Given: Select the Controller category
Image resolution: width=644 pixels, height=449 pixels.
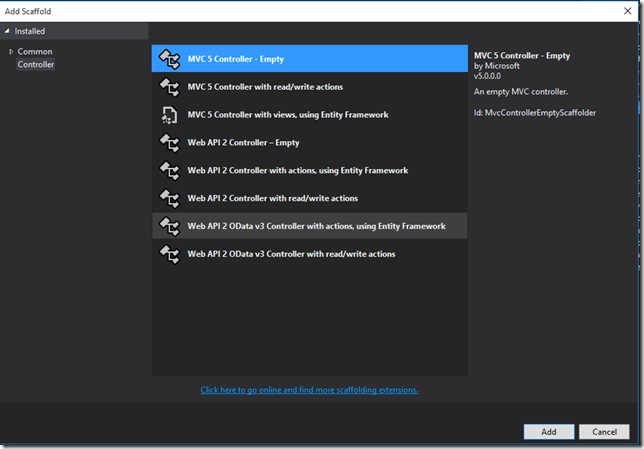Looking at the screenshot, I should tap(36, 64).
